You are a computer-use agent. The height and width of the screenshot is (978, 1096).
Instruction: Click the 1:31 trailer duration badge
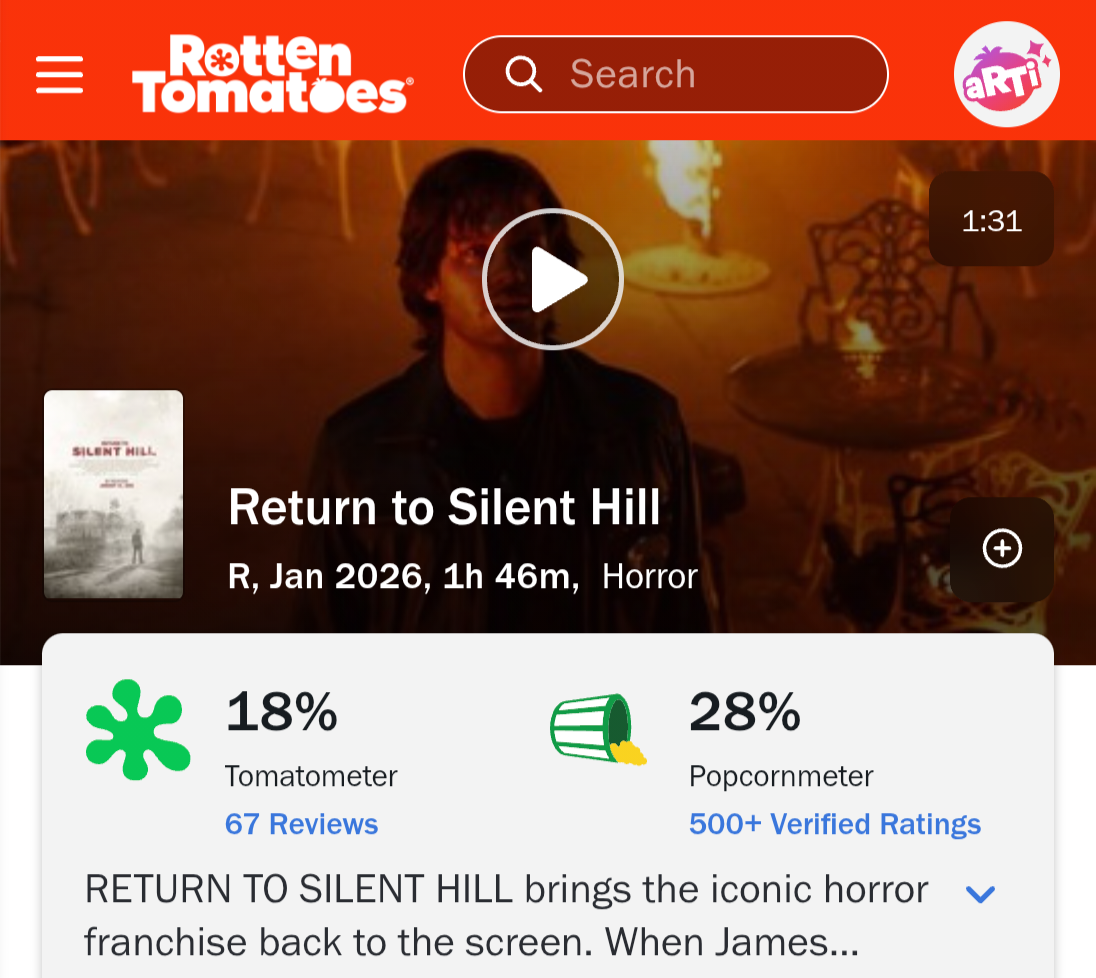click(991, 220)
